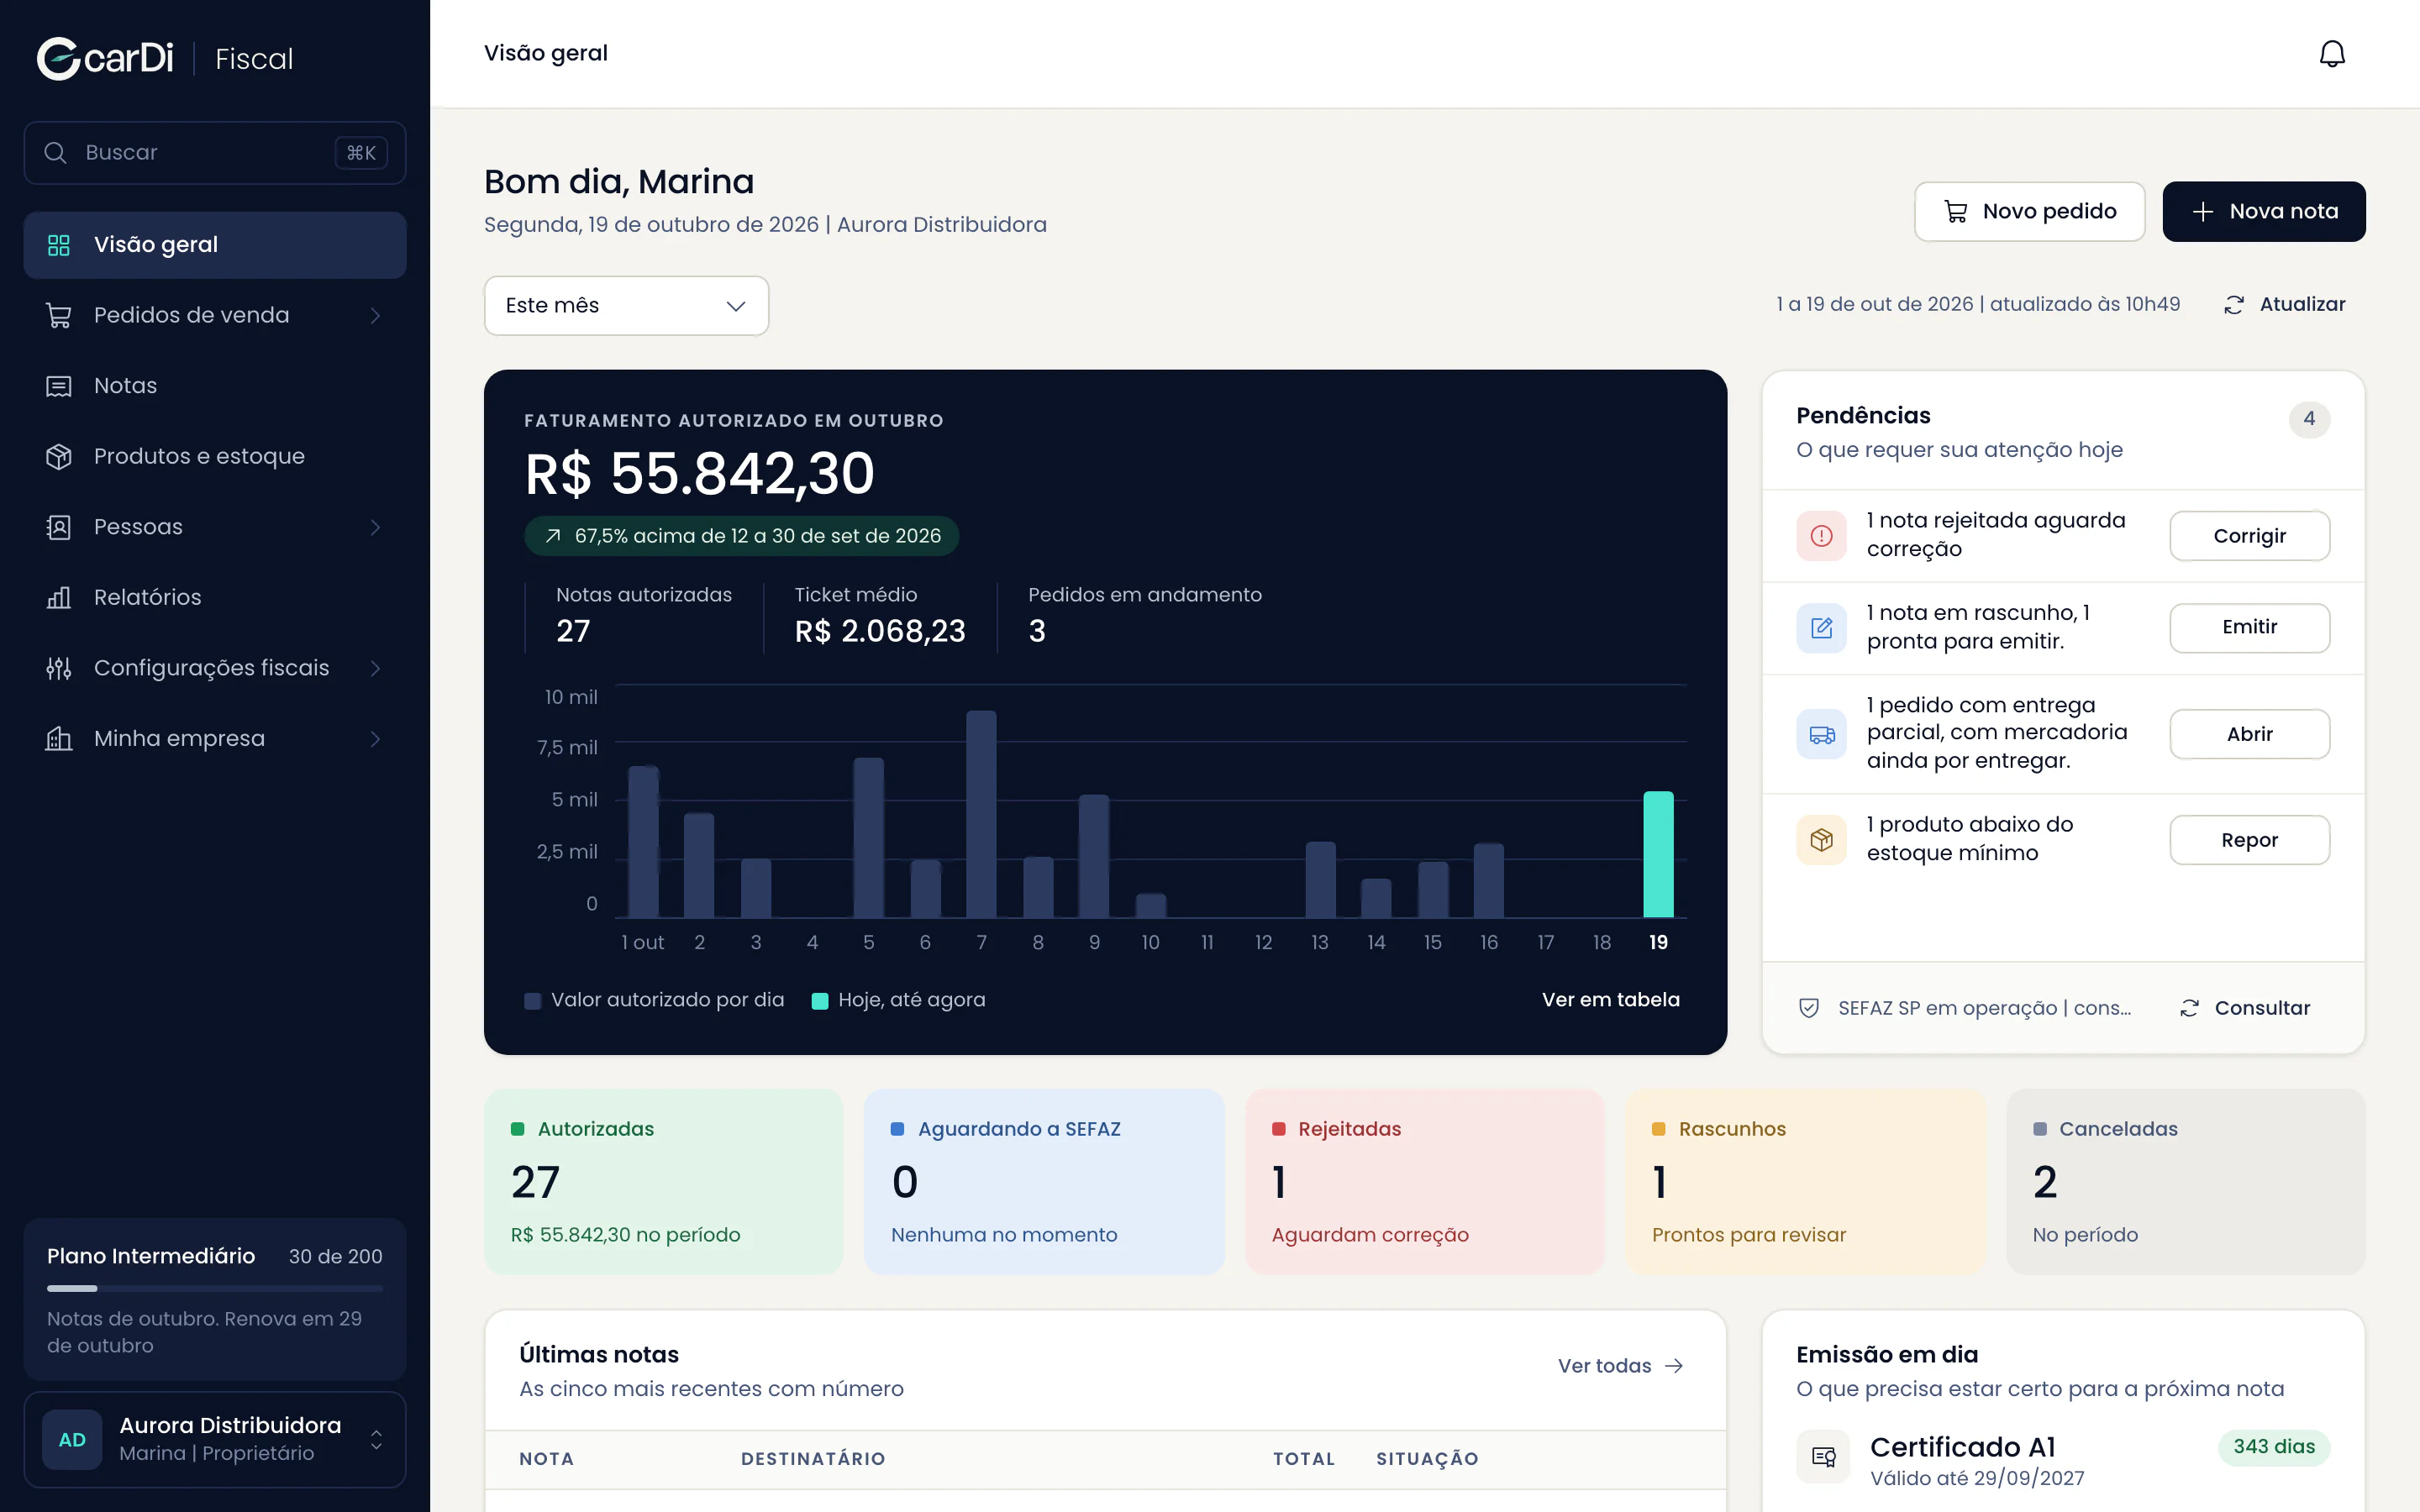Click the SEFAZ shield status icon
This screenshot has width=2420, height=1512.
click(1808, 1008)
